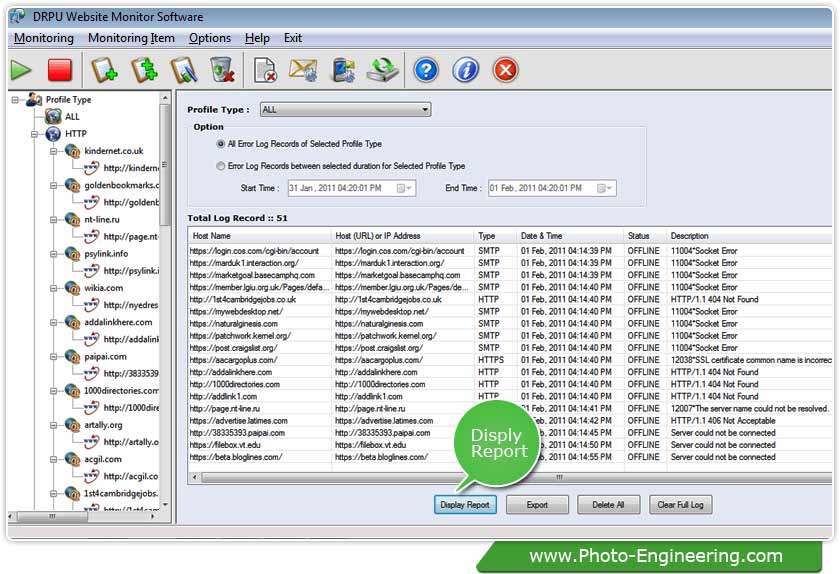This screenshot has width=840, height=574.
Task: Select Error Log Records between selected duration
Action: click(220, 166)
